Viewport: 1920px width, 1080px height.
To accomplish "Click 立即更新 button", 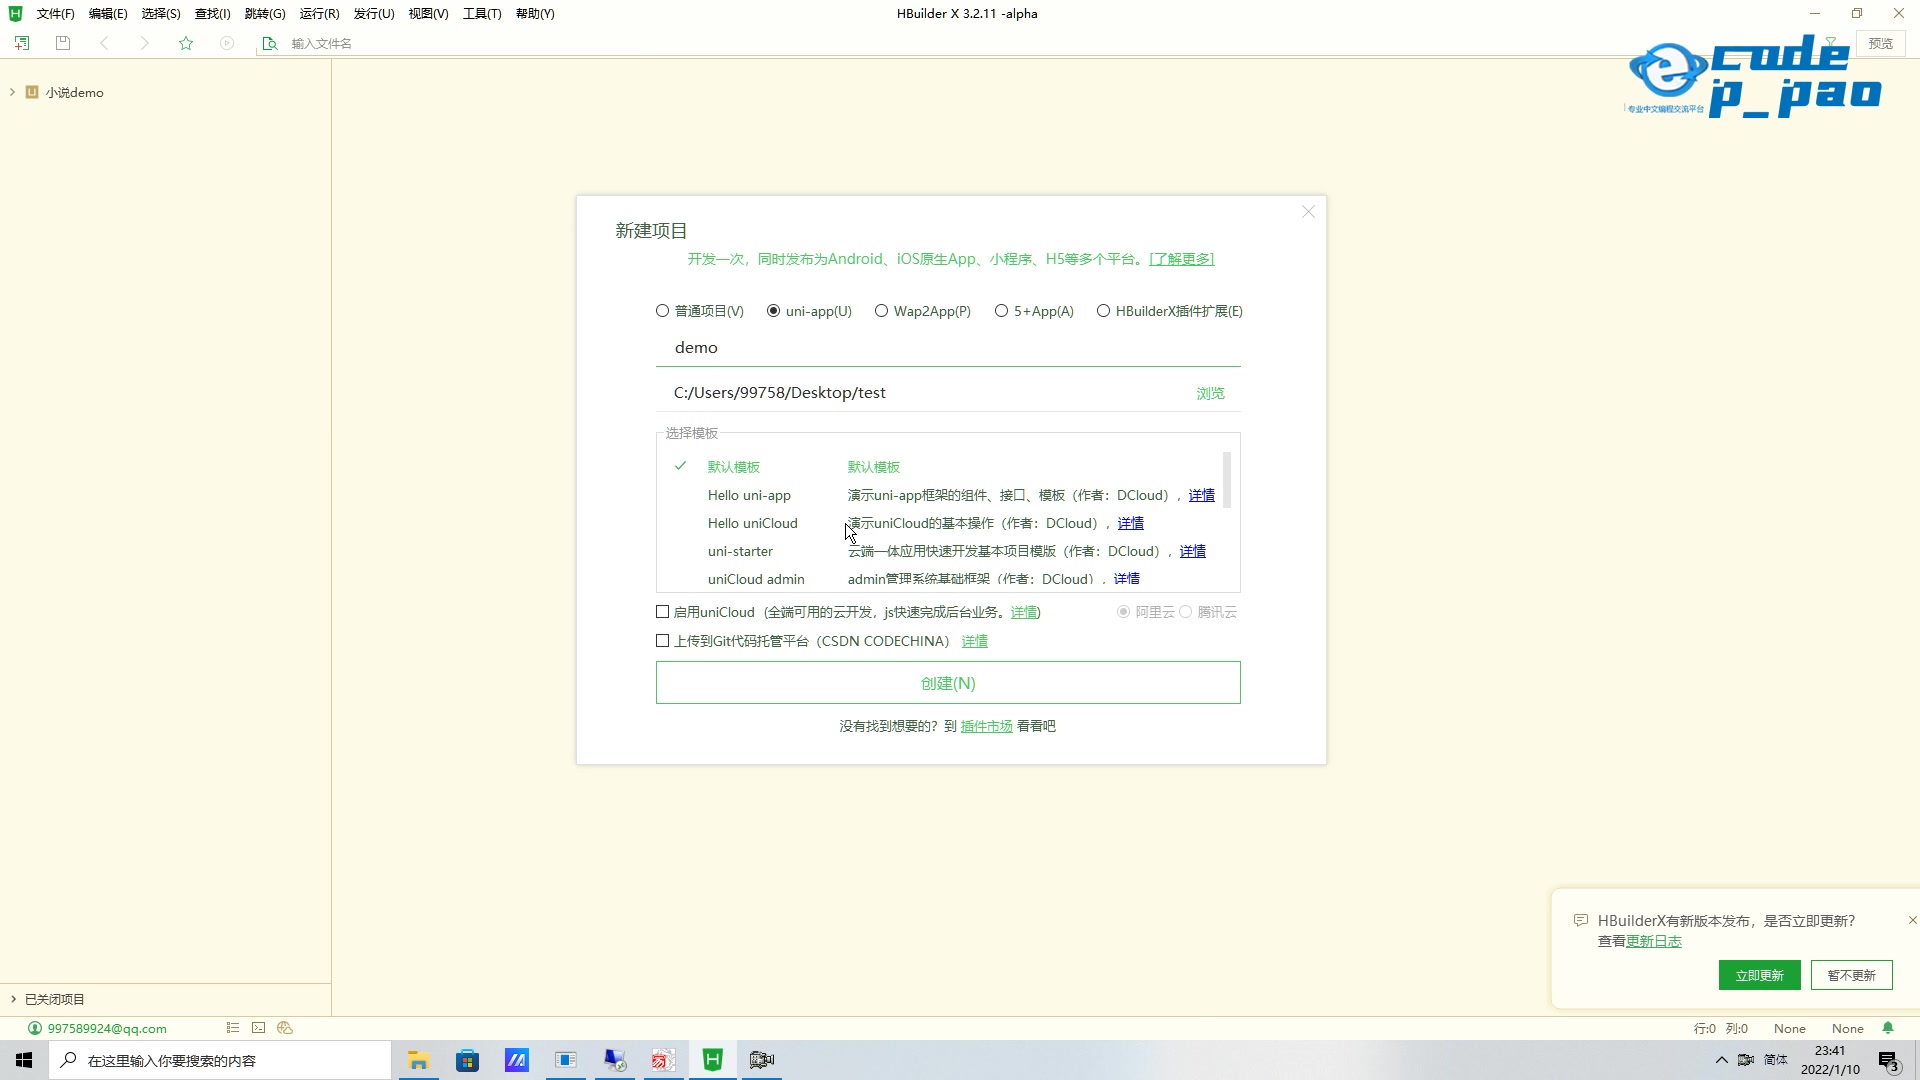I will tap(1759, 975).
